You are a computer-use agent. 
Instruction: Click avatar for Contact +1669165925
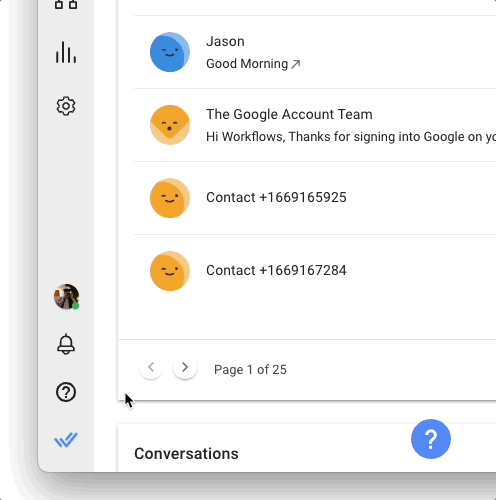pyautogui.click(x=170, y=198)
